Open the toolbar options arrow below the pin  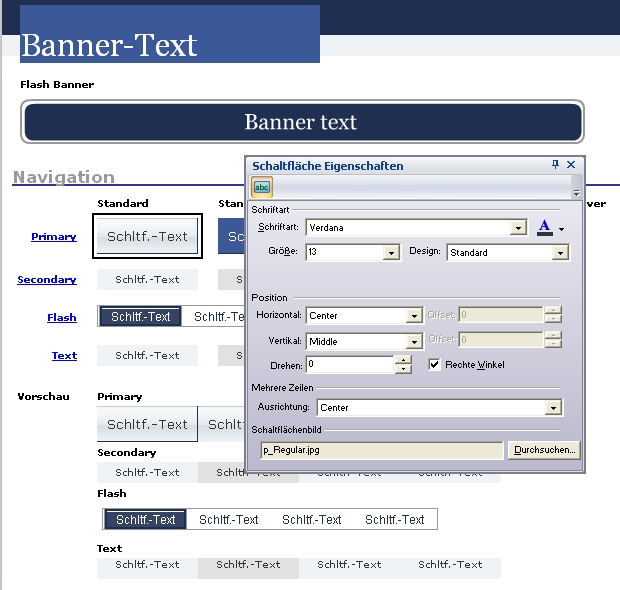576,190
